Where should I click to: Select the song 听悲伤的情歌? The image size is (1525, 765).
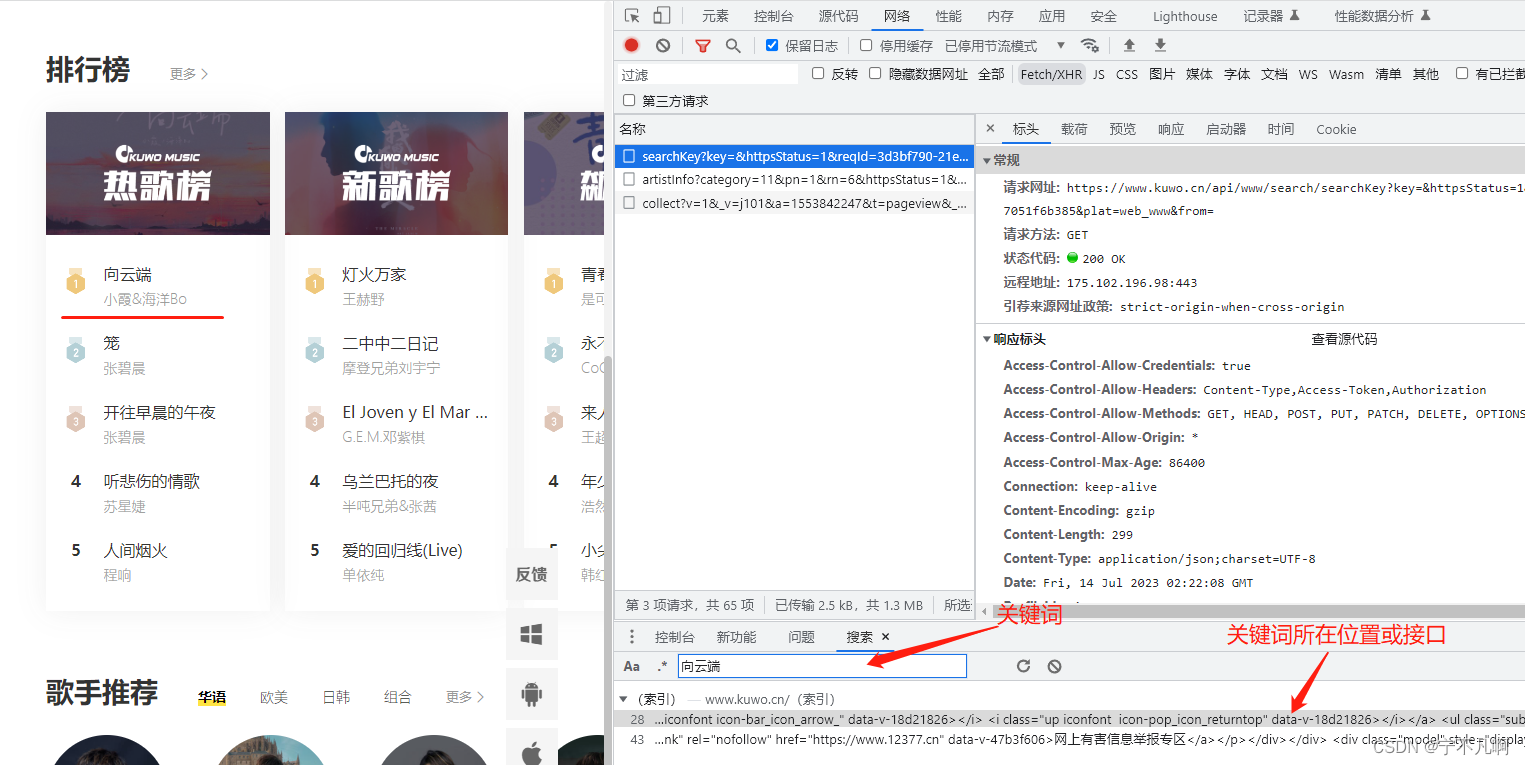151,481
